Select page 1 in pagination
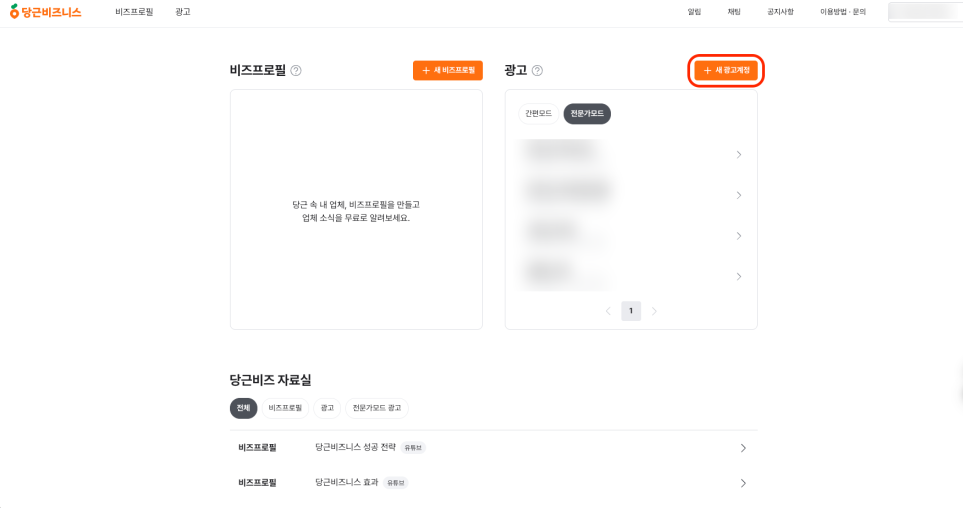Image resolution: width=963 pixels, height=508 pixels. point(631,311)
